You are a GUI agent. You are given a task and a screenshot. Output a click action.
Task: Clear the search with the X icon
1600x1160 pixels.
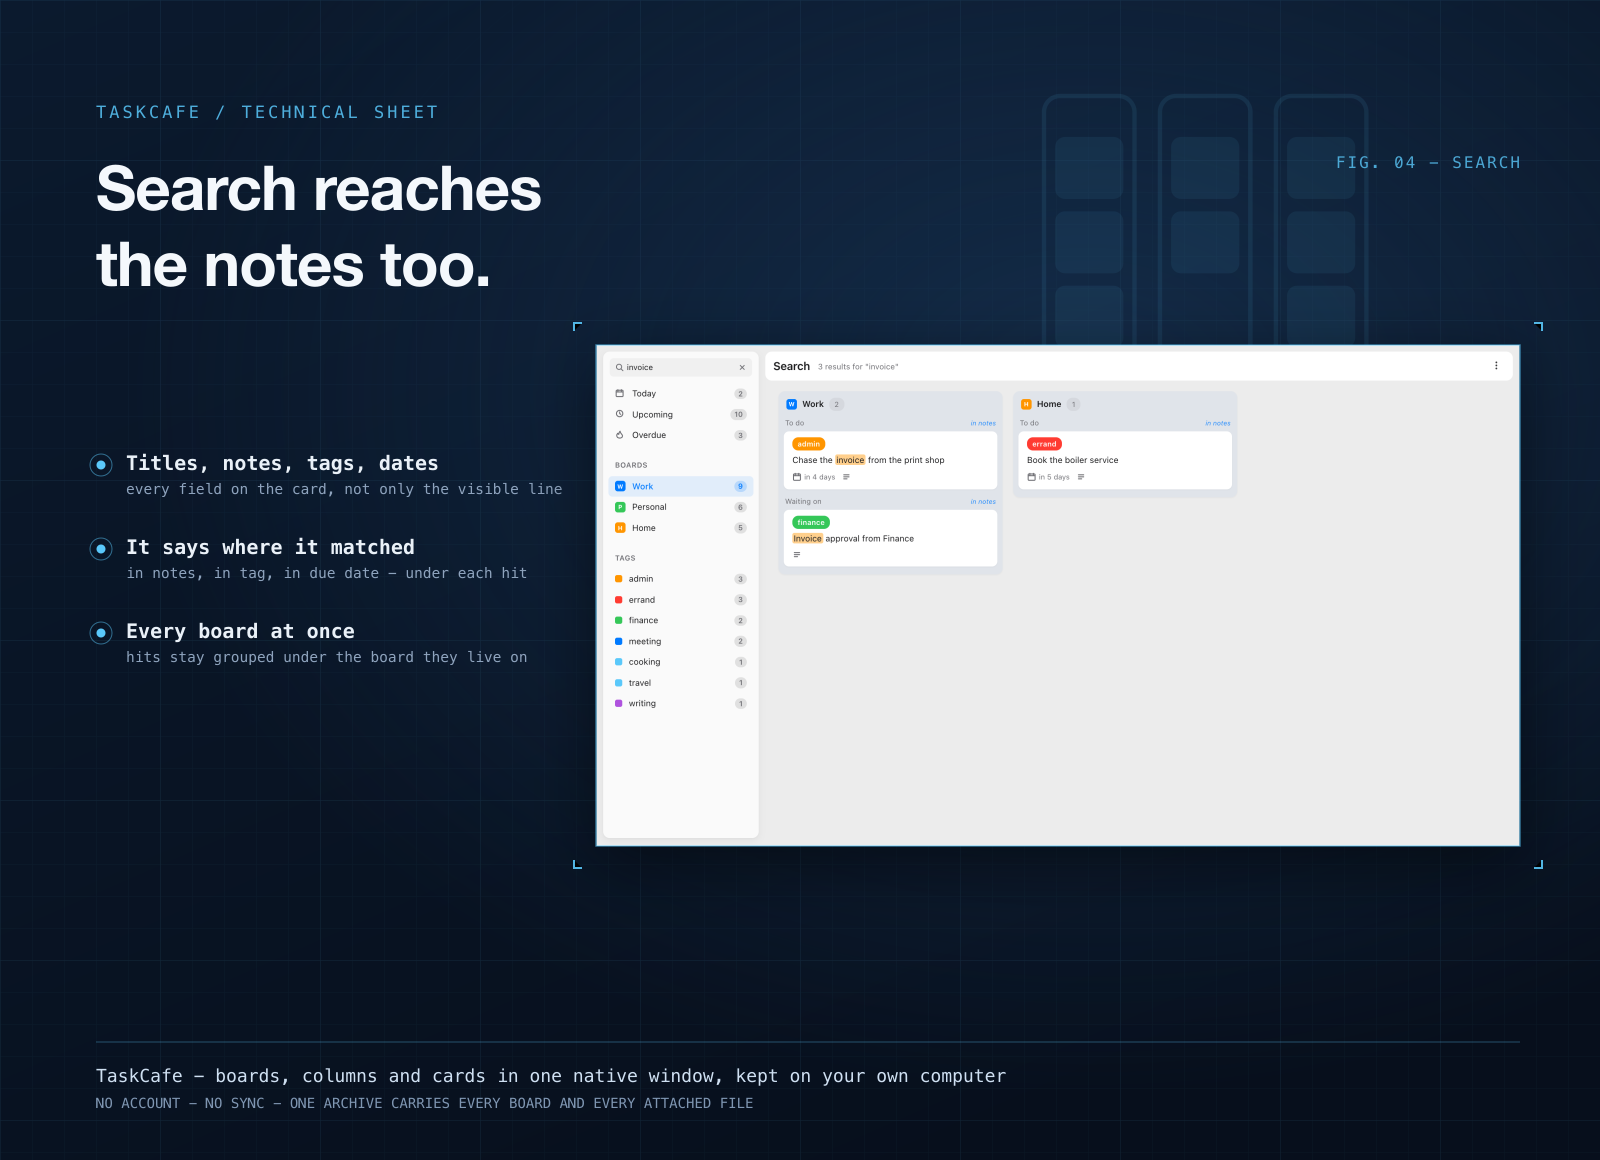tap(742, 367)
